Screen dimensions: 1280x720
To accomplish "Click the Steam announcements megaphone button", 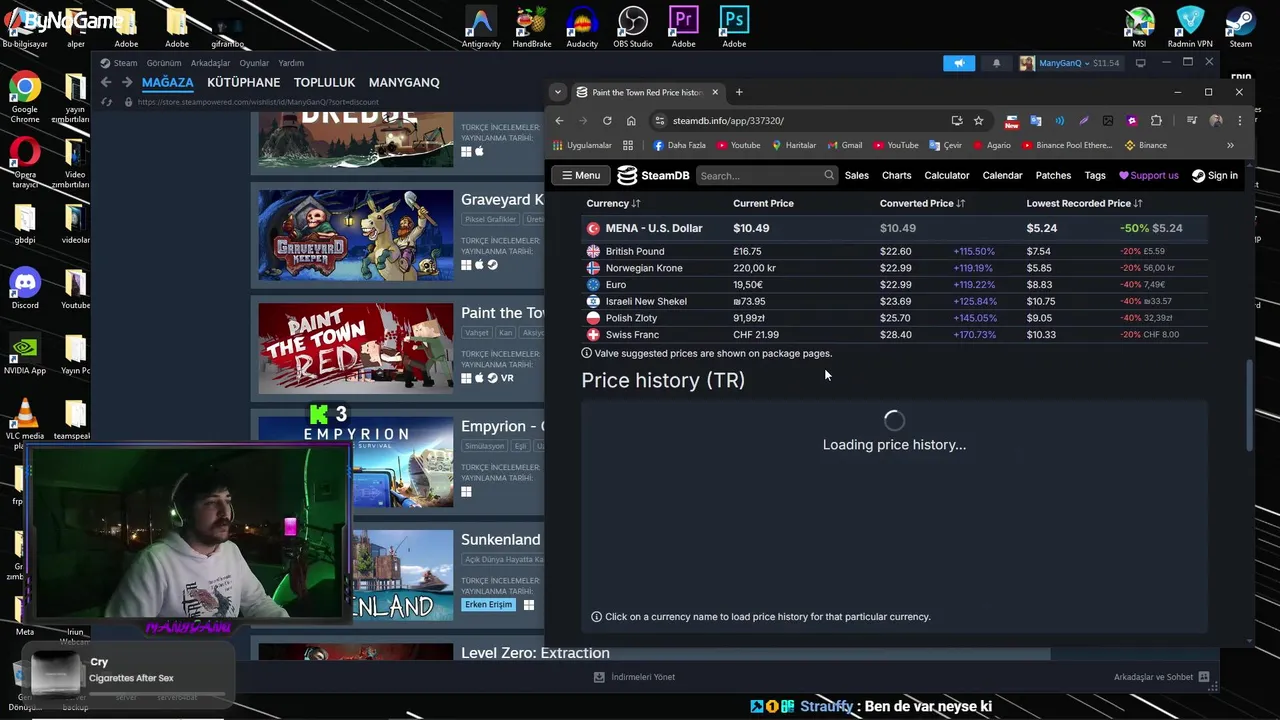I will click(x=958, y=63).
